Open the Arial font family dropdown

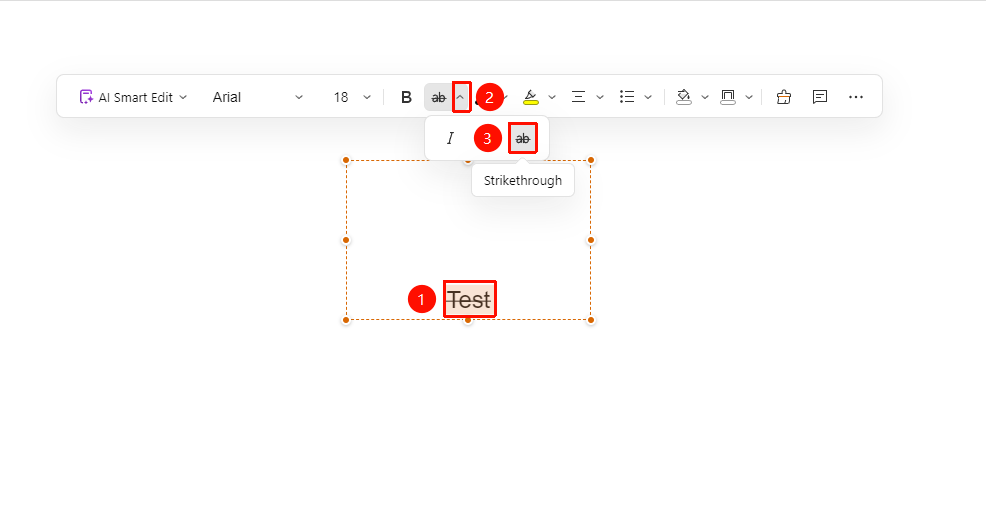coord(257,97)
